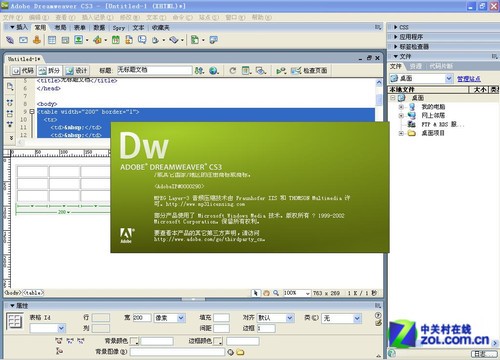Collapse the 文件 panel group
500x360 pixels.
coord(396,56)
